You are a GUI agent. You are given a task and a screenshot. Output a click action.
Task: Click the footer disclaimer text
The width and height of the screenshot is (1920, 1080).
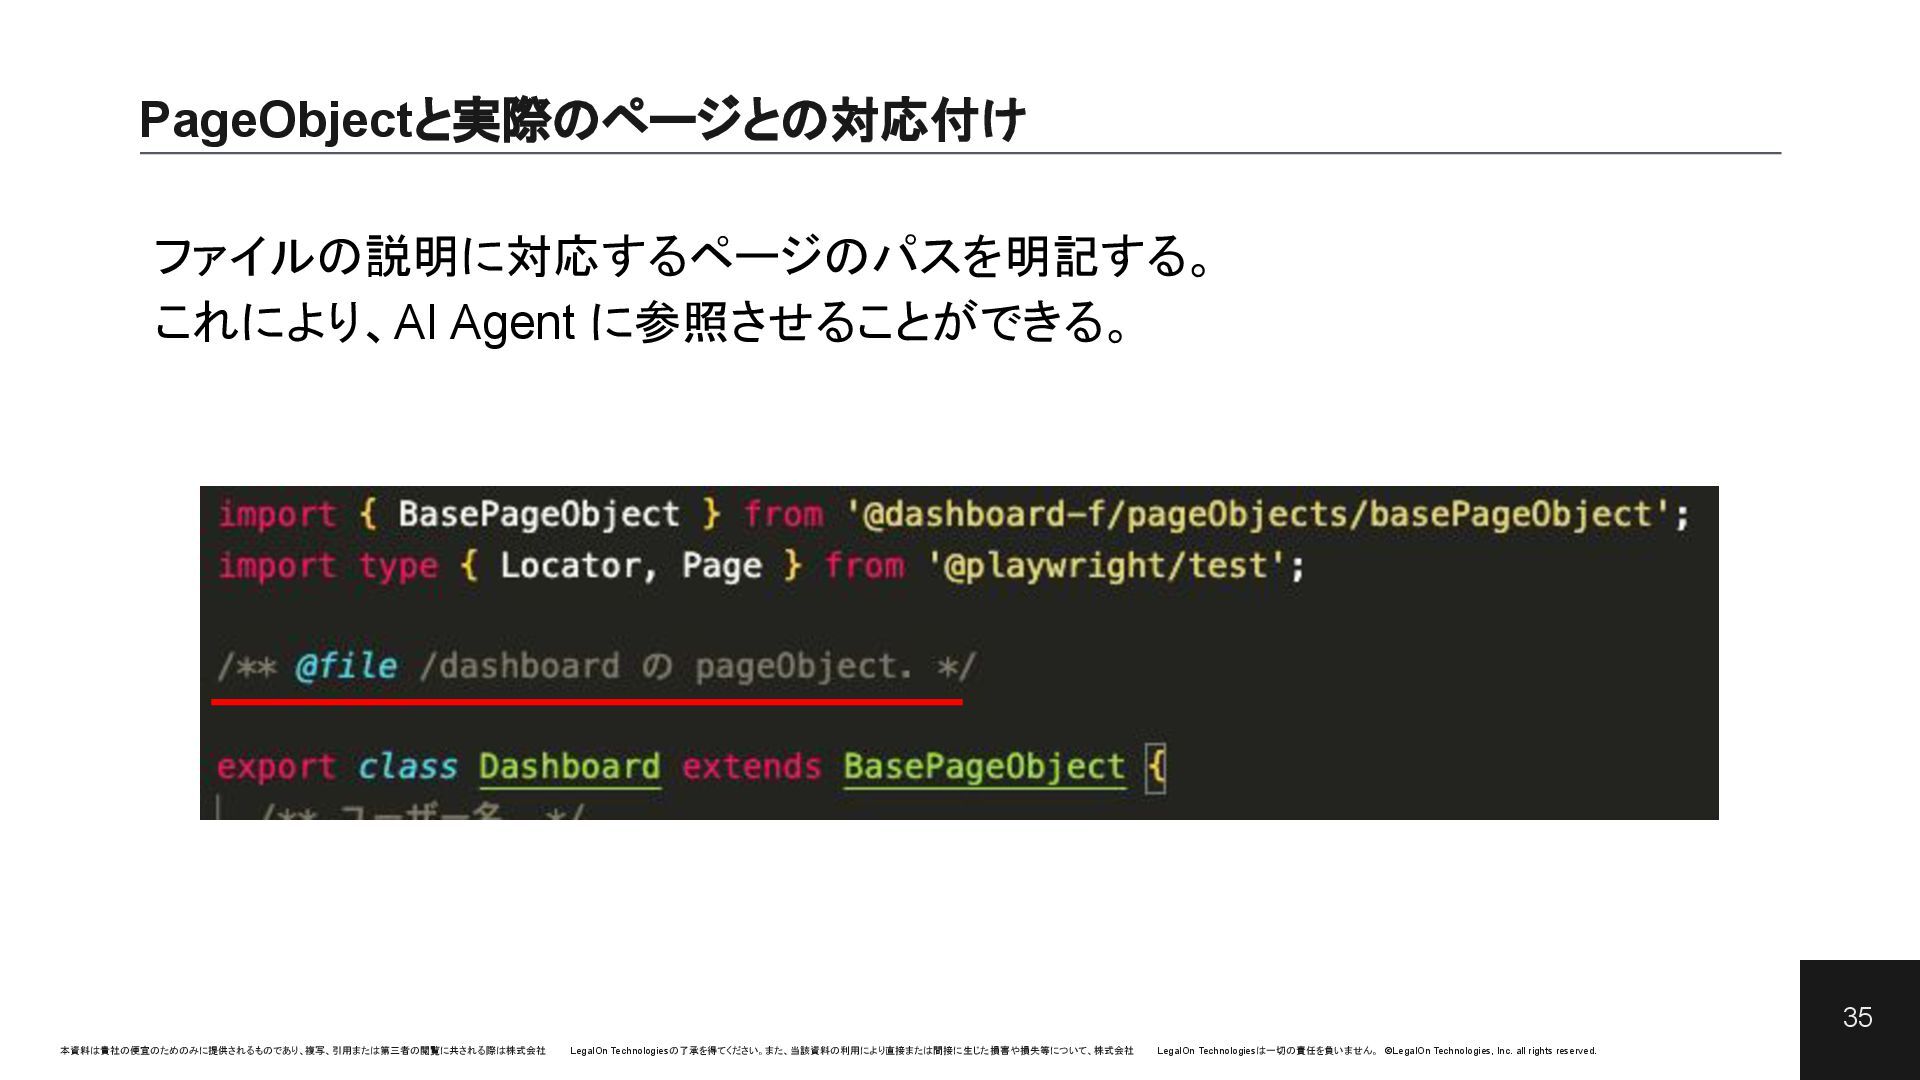click(x=828, y=1051)
